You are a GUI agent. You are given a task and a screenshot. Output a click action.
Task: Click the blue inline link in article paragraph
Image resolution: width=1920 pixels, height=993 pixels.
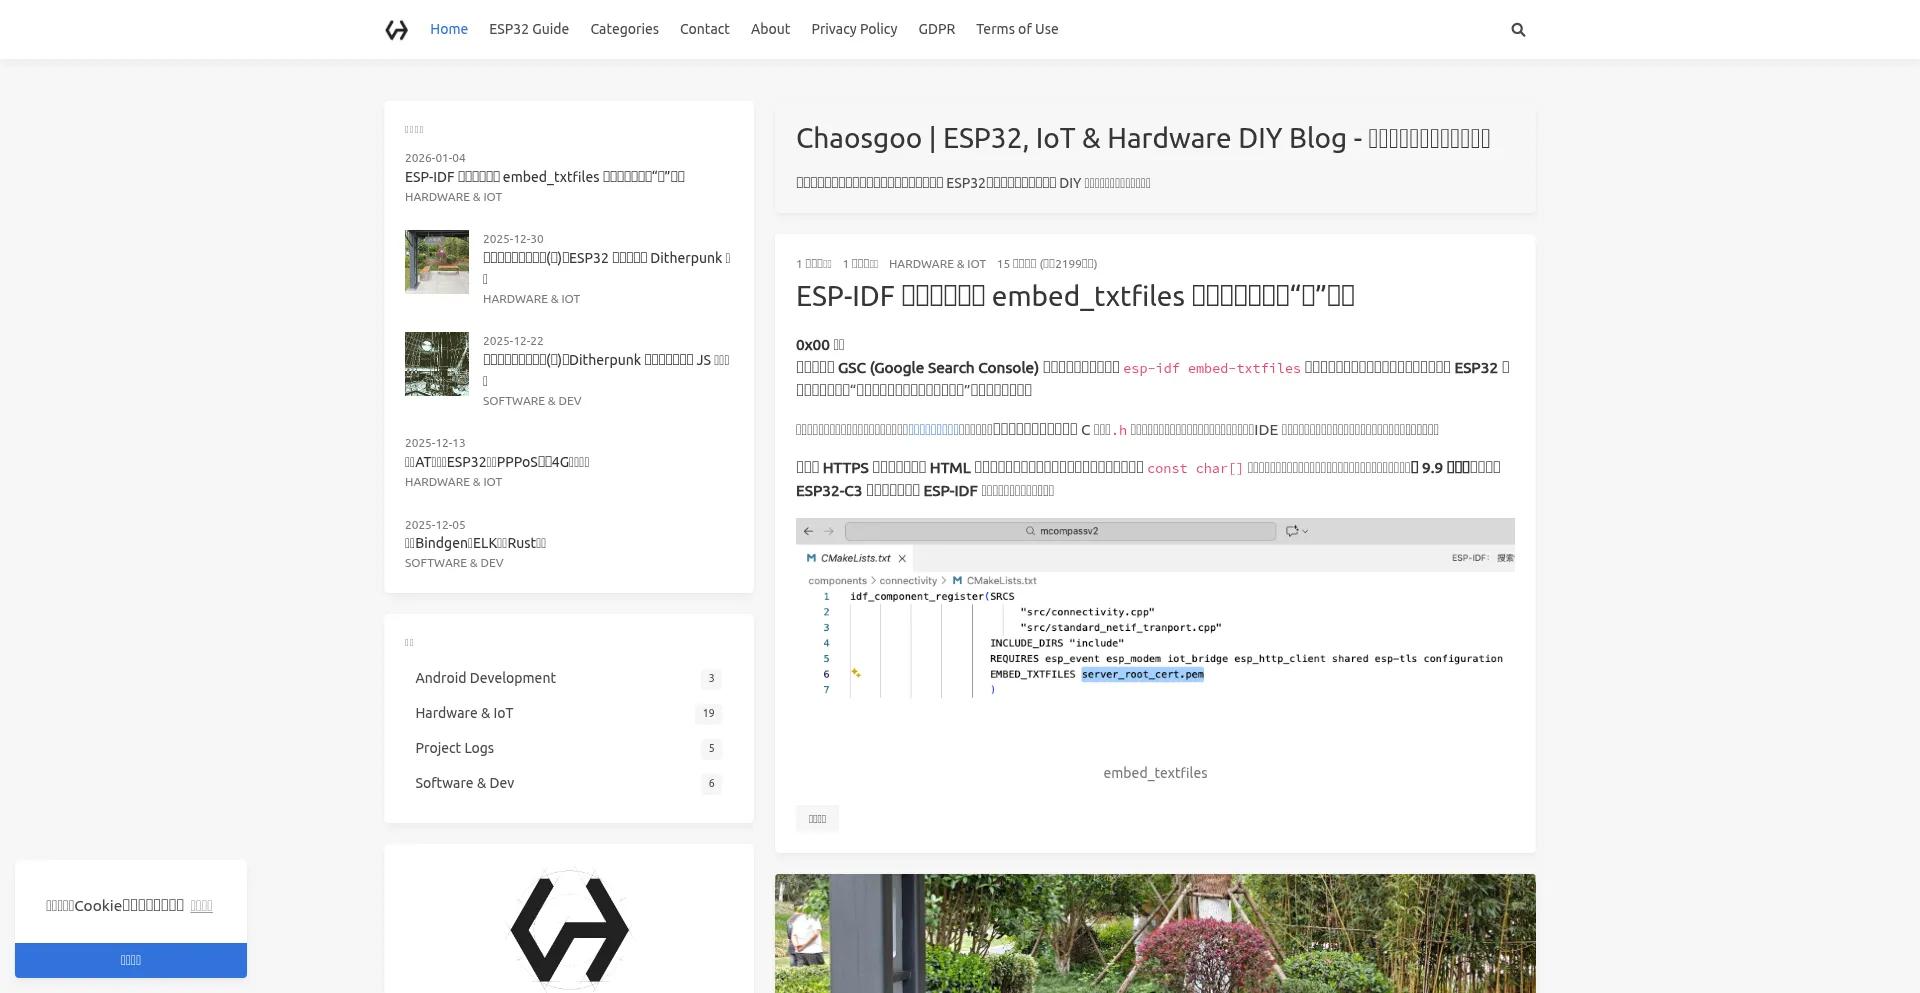933,430
